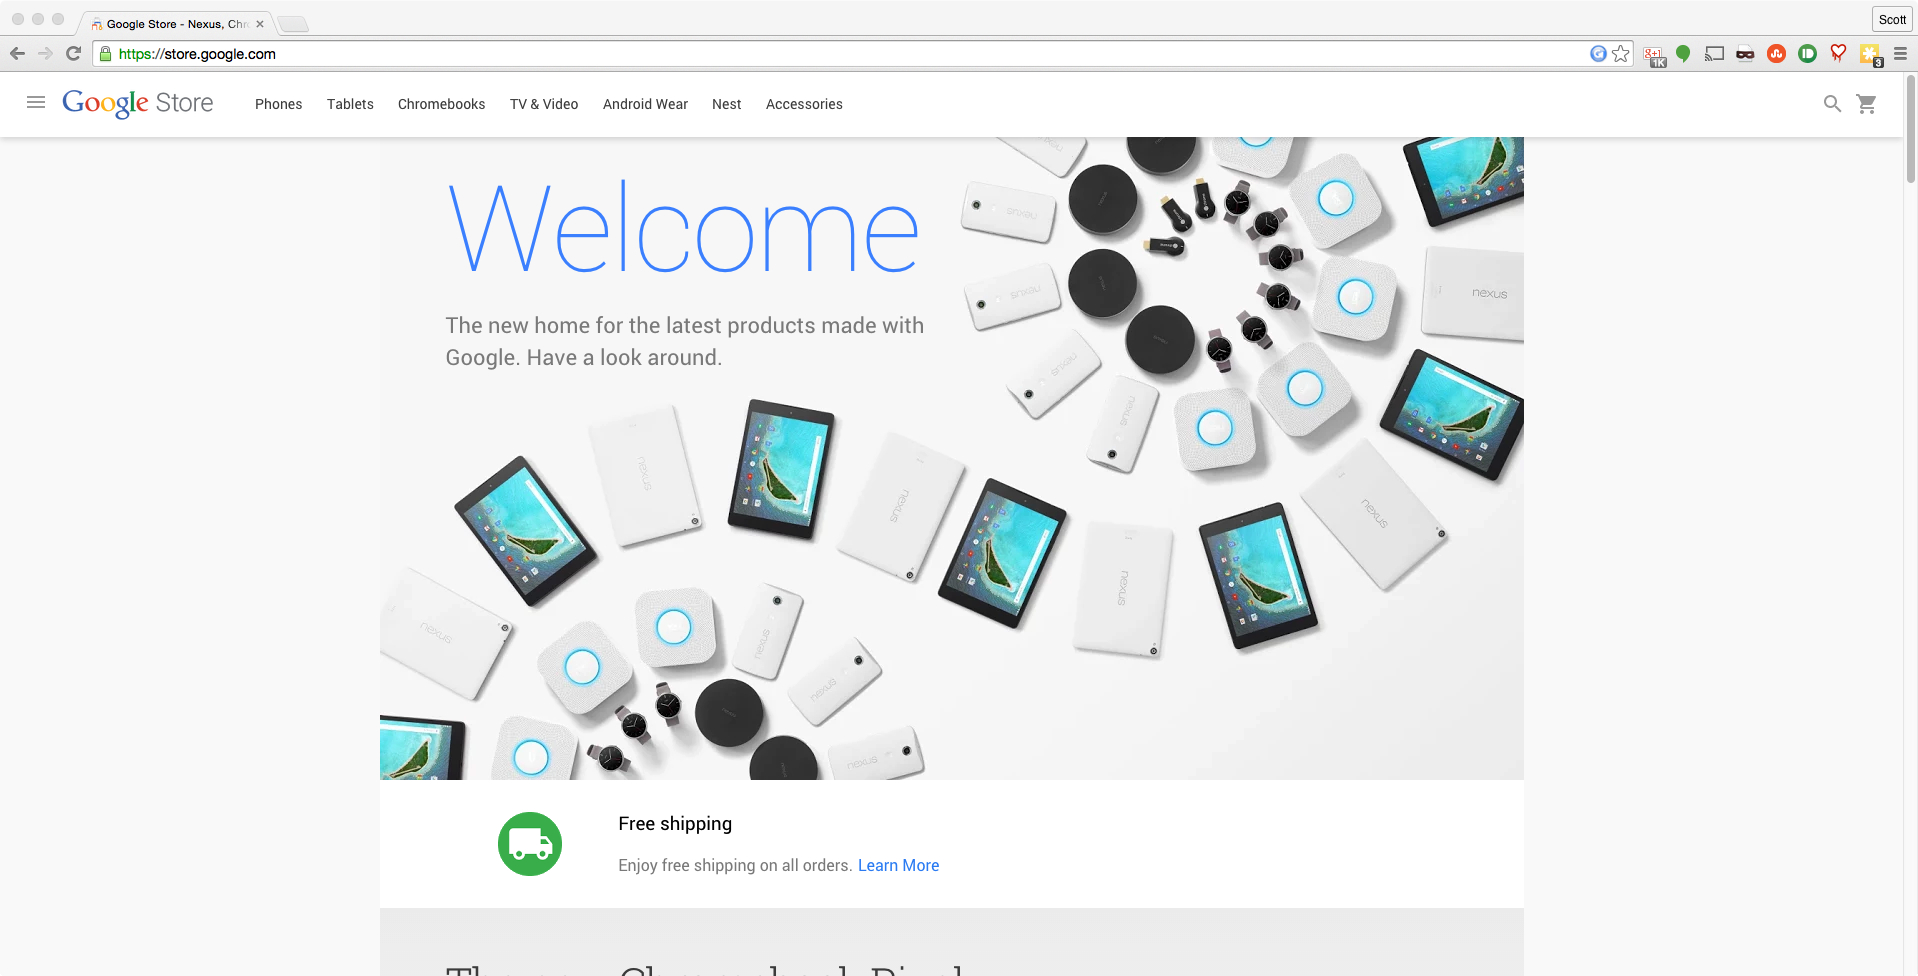Click the Scott profile button
This screenshot has width=1918, height=976.
pyautogui.click(x=1892, y=19)
